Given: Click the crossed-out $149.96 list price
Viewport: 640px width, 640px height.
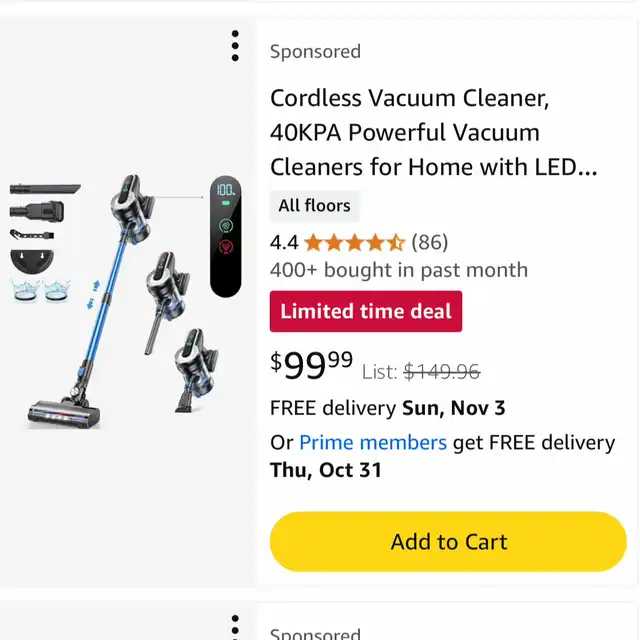Looking at the screenshot, I should click(441, 372).
